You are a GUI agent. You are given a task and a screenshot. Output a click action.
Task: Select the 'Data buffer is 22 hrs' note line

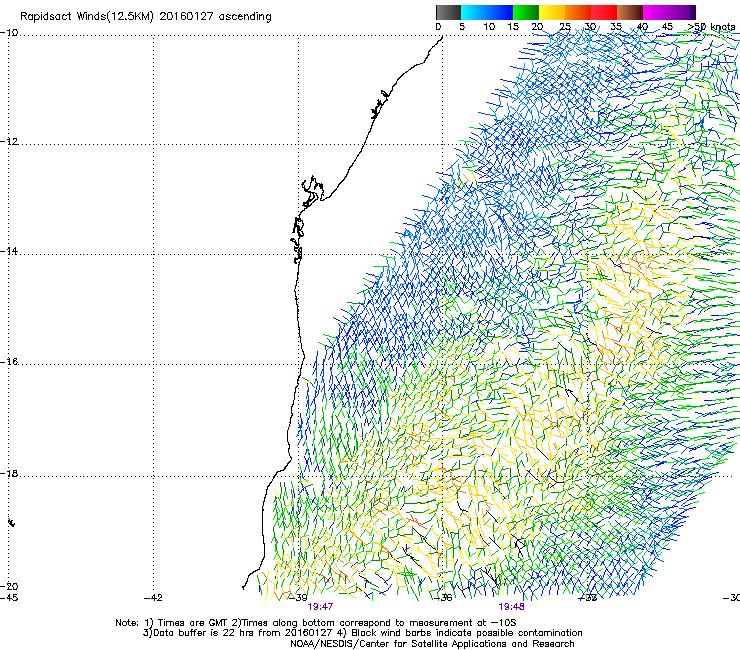tap(362, 633)
